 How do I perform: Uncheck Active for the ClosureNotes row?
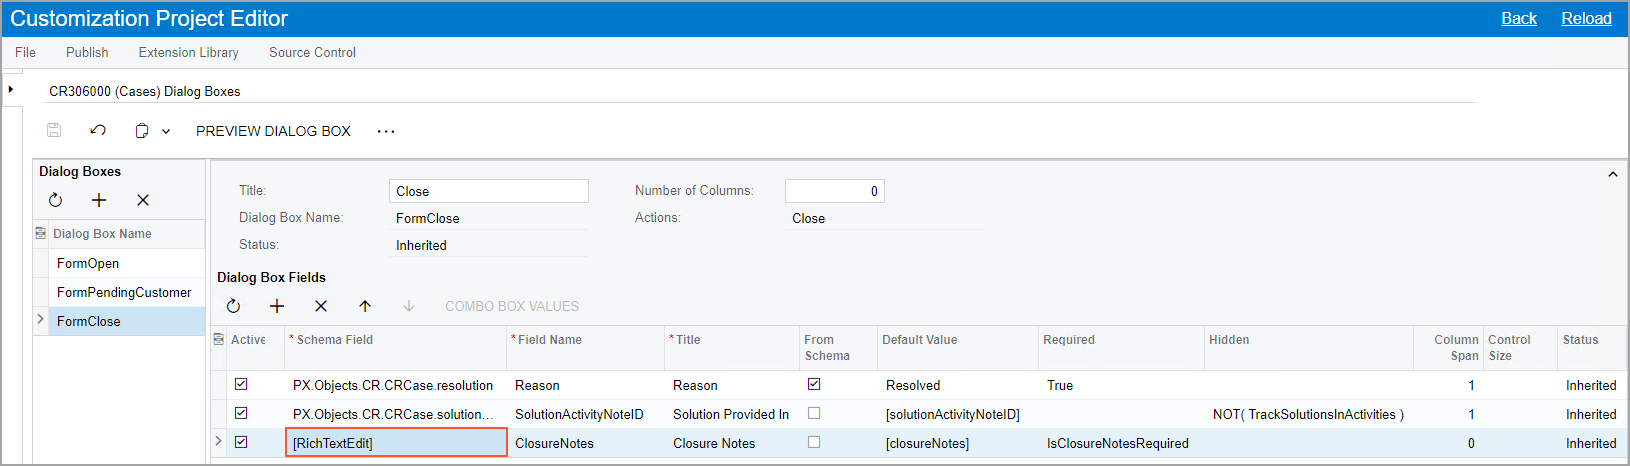pyautogui.click(x=241, y=442)
